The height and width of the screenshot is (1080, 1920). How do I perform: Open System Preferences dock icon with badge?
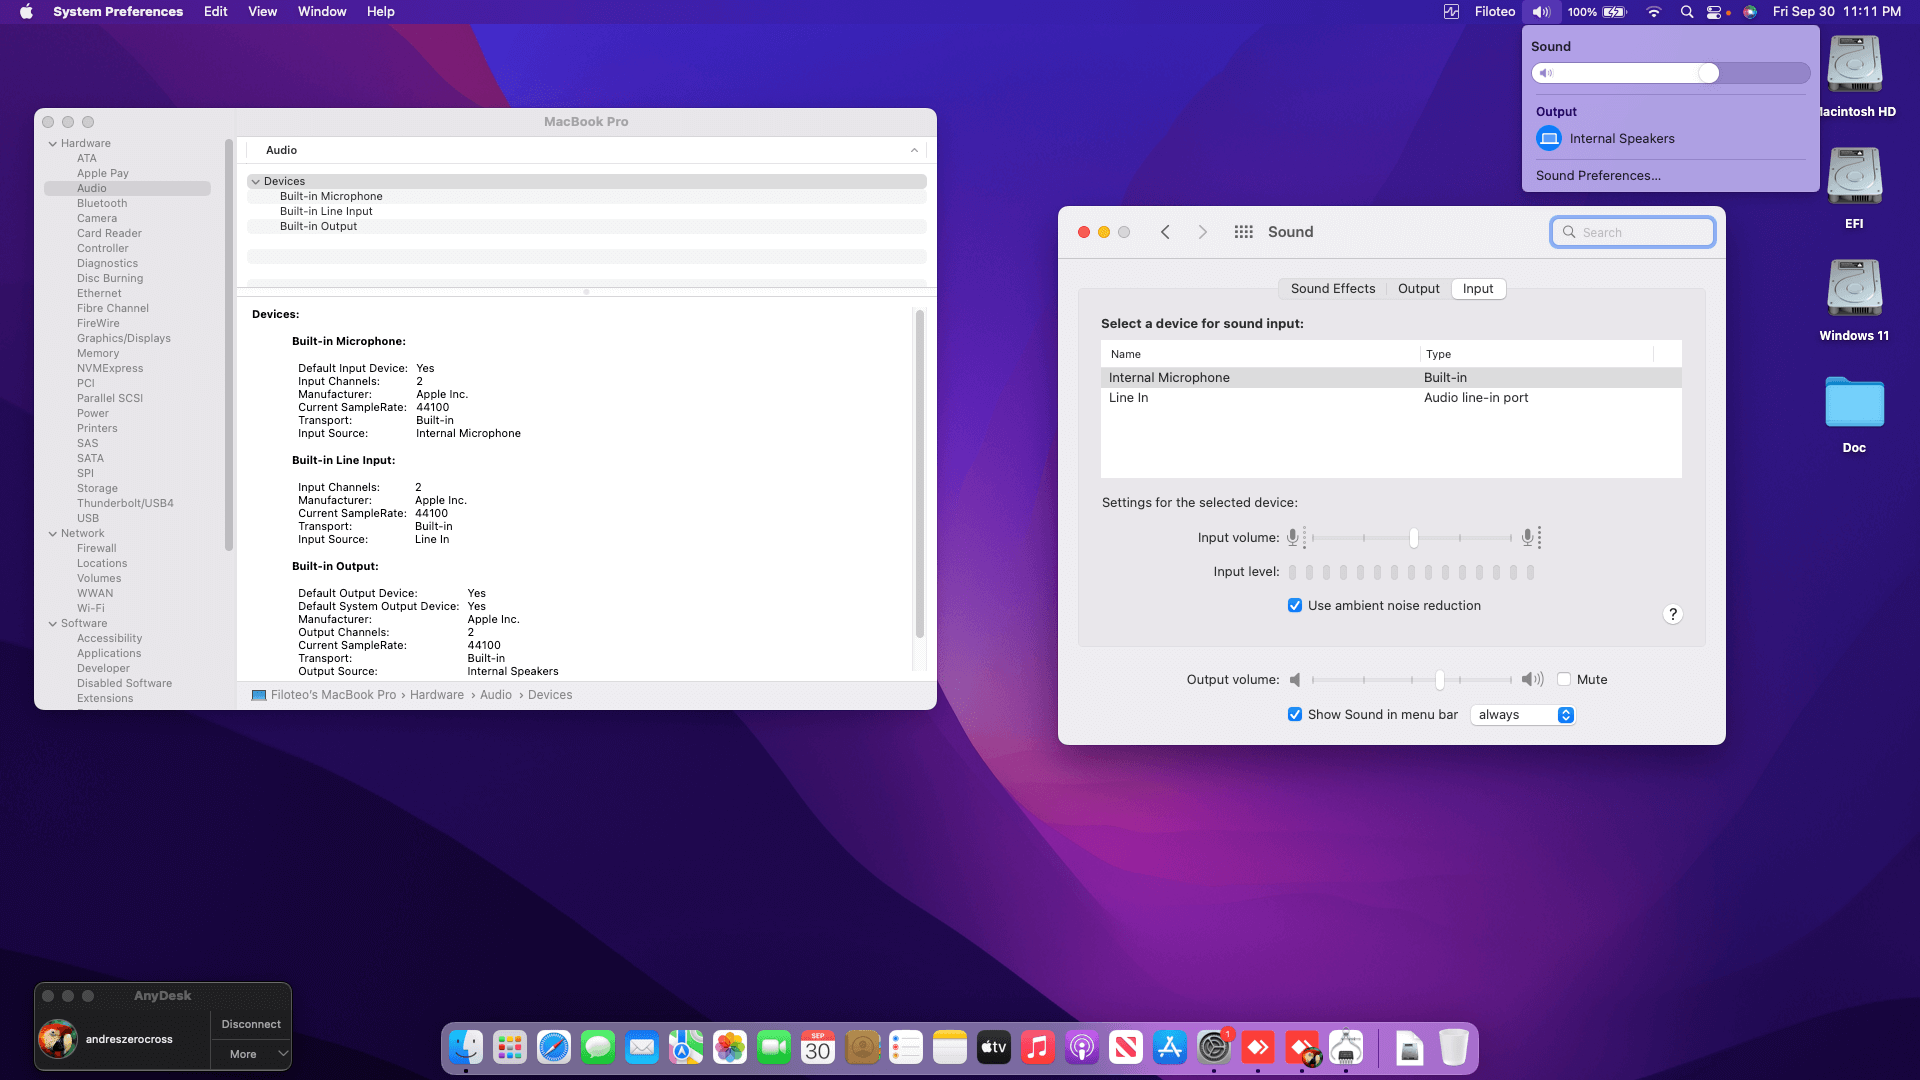(x=1214, y=1048)
